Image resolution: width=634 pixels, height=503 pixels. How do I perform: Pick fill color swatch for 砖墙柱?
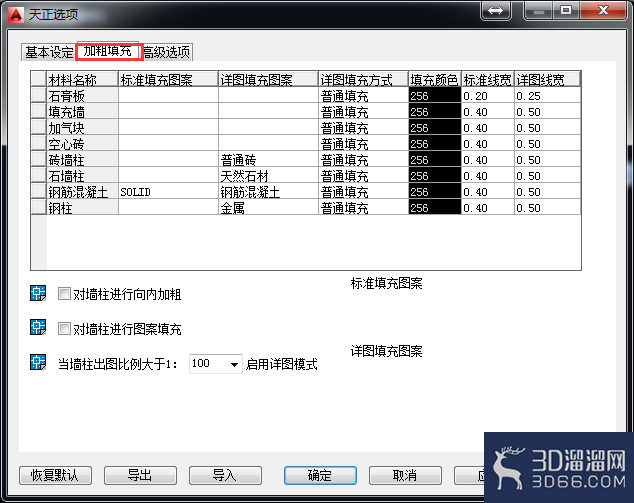(x=435, y=160)
